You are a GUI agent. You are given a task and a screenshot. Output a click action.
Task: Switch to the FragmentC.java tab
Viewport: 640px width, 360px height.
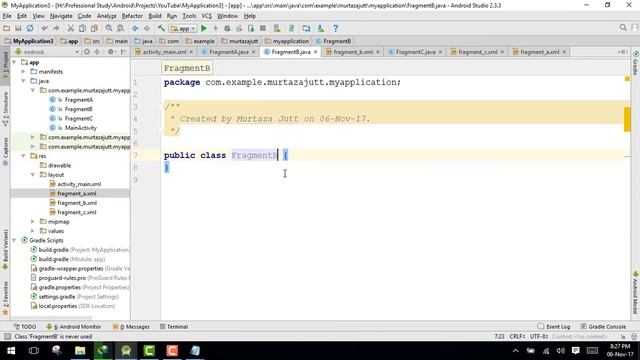[x=415, y=52]
